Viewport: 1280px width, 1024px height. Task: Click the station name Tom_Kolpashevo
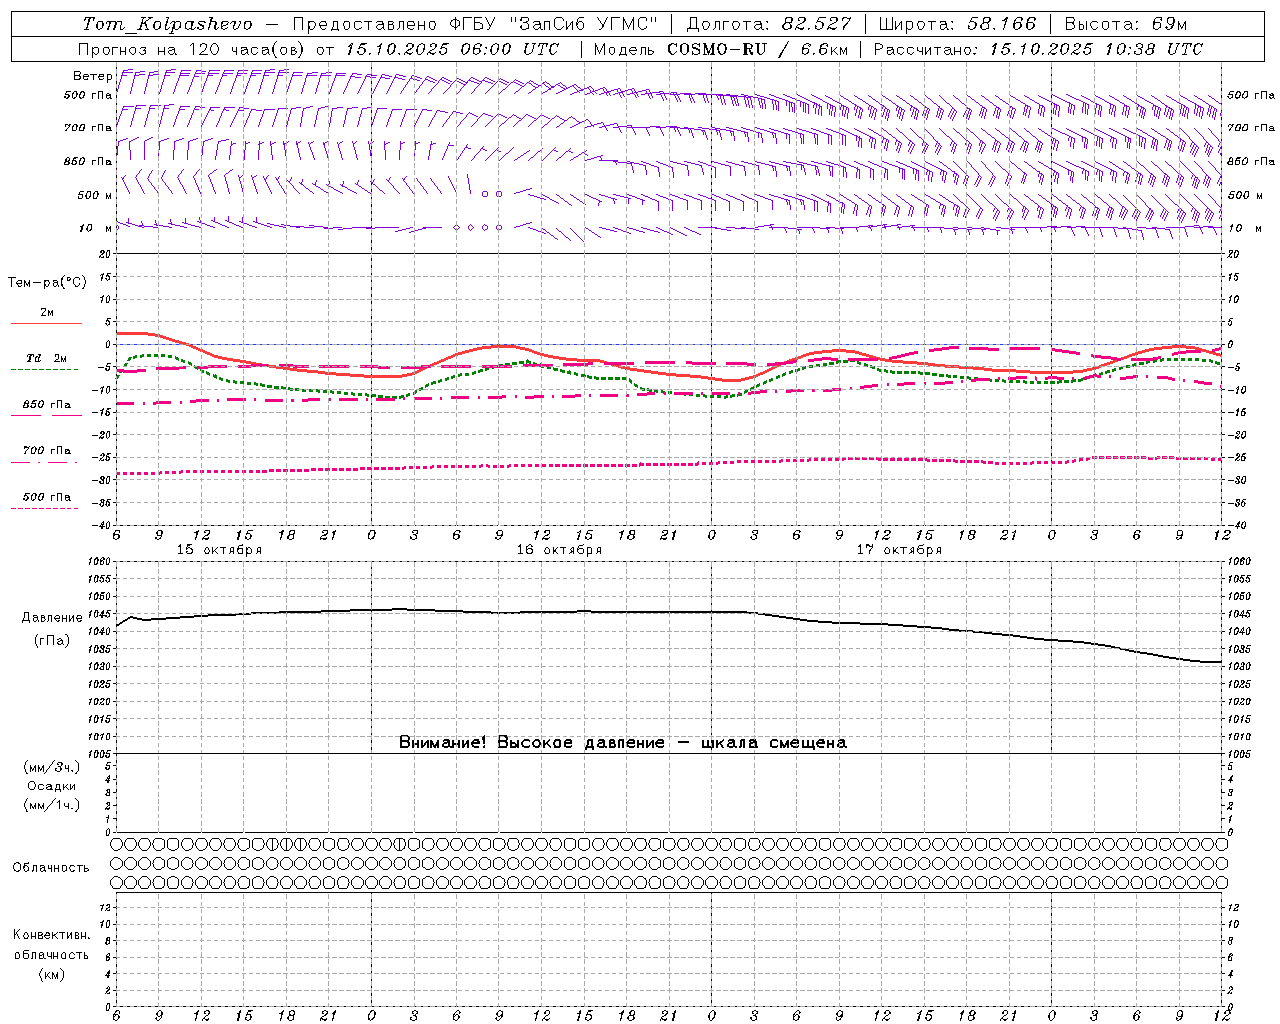[168, 24]
